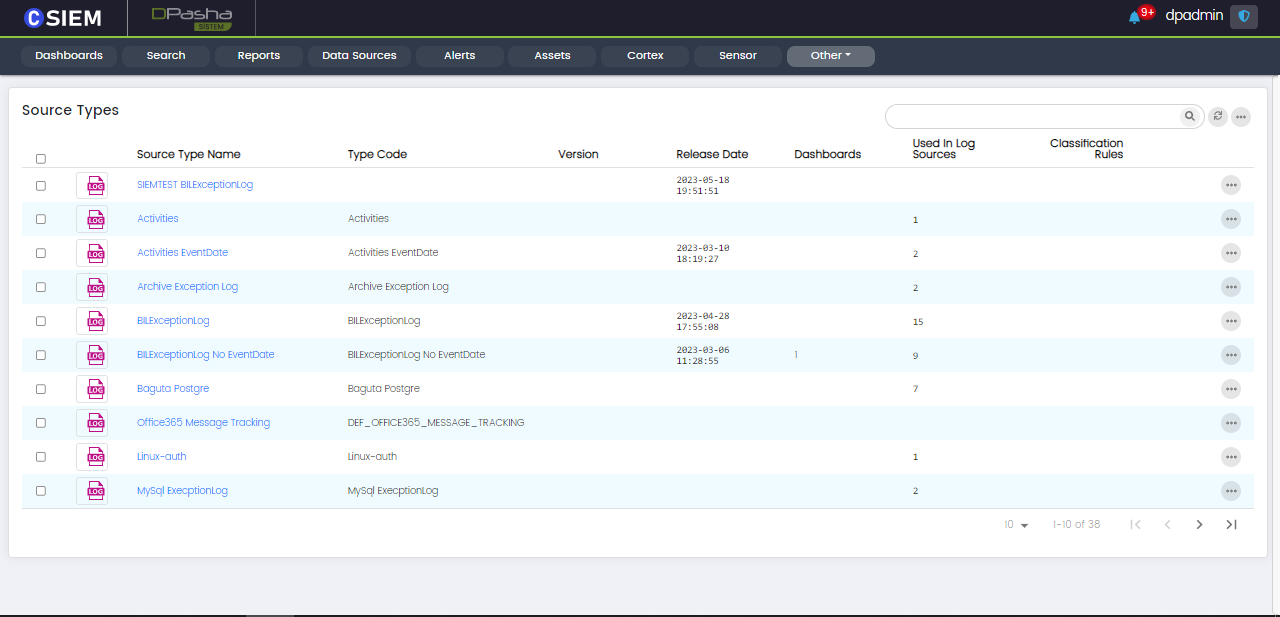Click the log file icon for Baguta Postgre
The width and height of the screenshot is (1280, 617).
(92, 389)
